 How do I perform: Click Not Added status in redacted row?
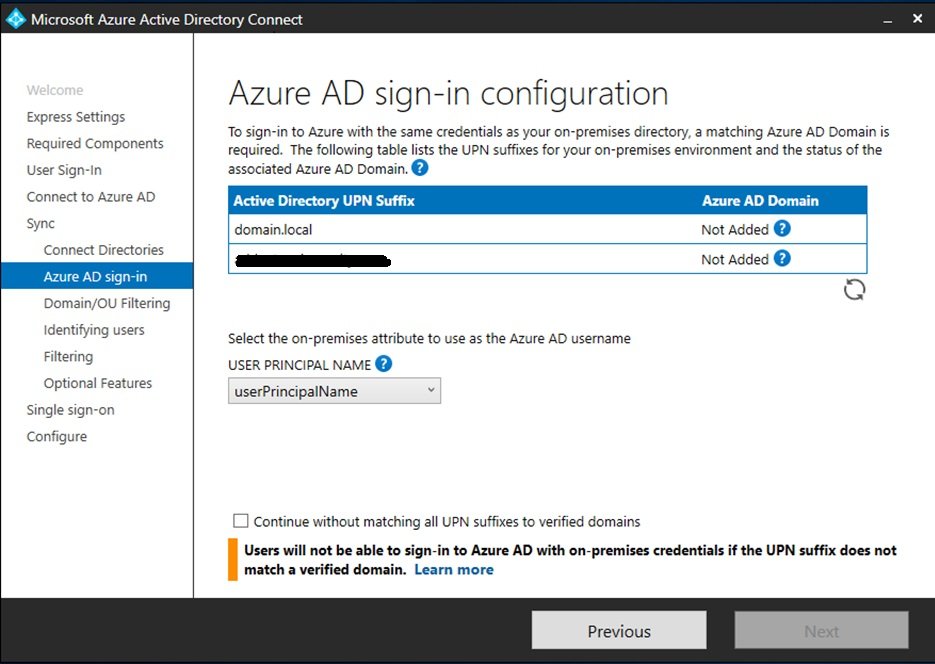tap(735, 259)
